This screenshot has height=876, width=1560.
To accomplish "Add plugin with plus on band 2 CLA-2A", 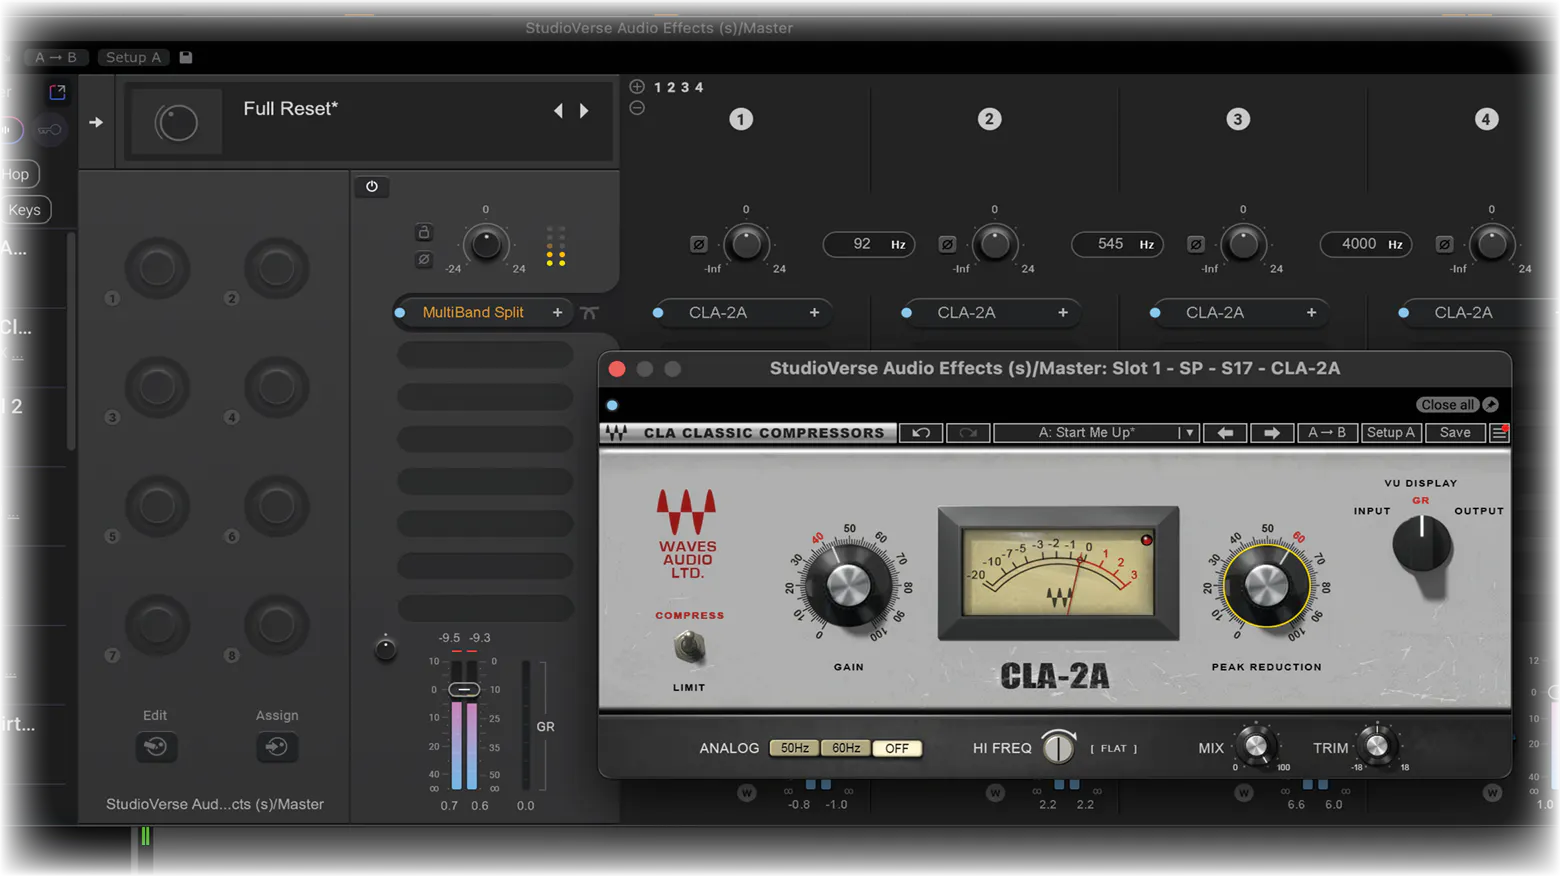I will pos(1063,313).
